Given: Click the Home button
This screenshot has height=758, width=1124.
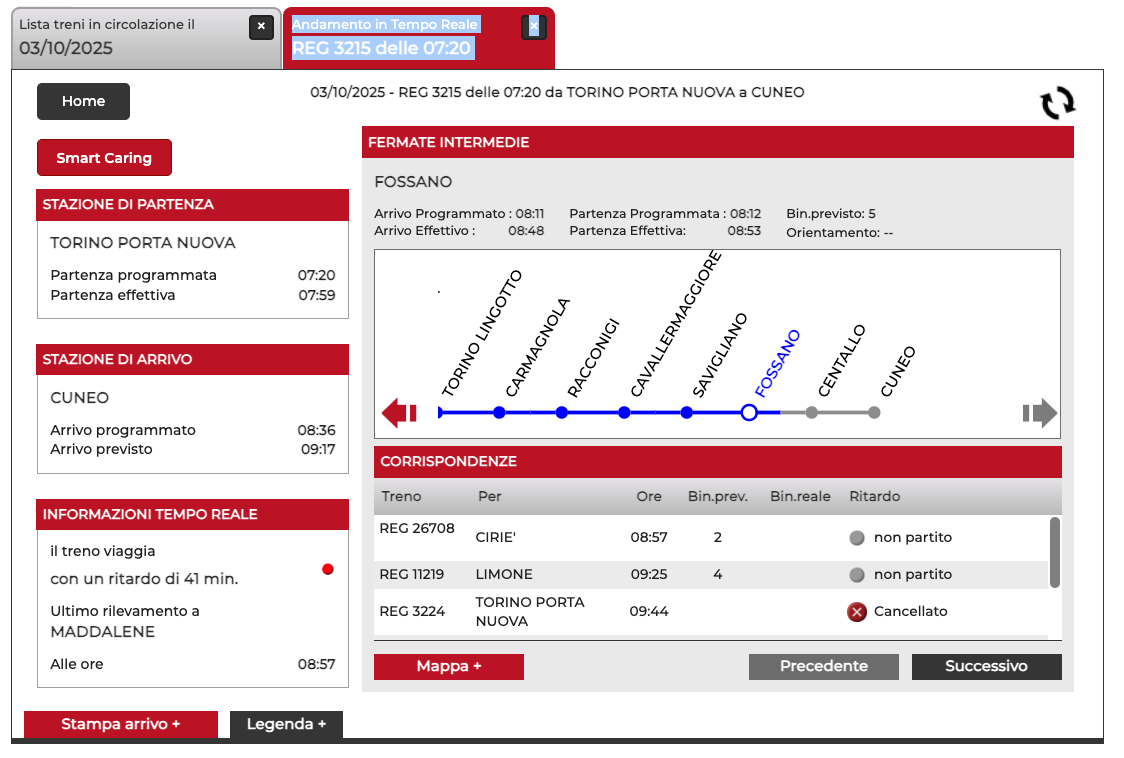Looking at the screenshot, I should [83, 101].
